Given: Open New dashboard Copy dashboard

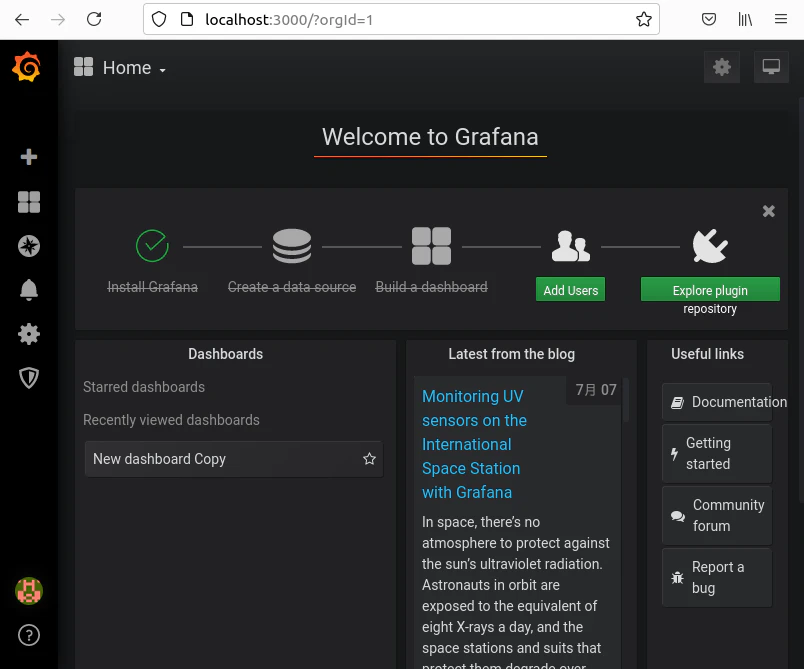Looking at the screenshot, I should pyautogui.click(x=234, y=459).
